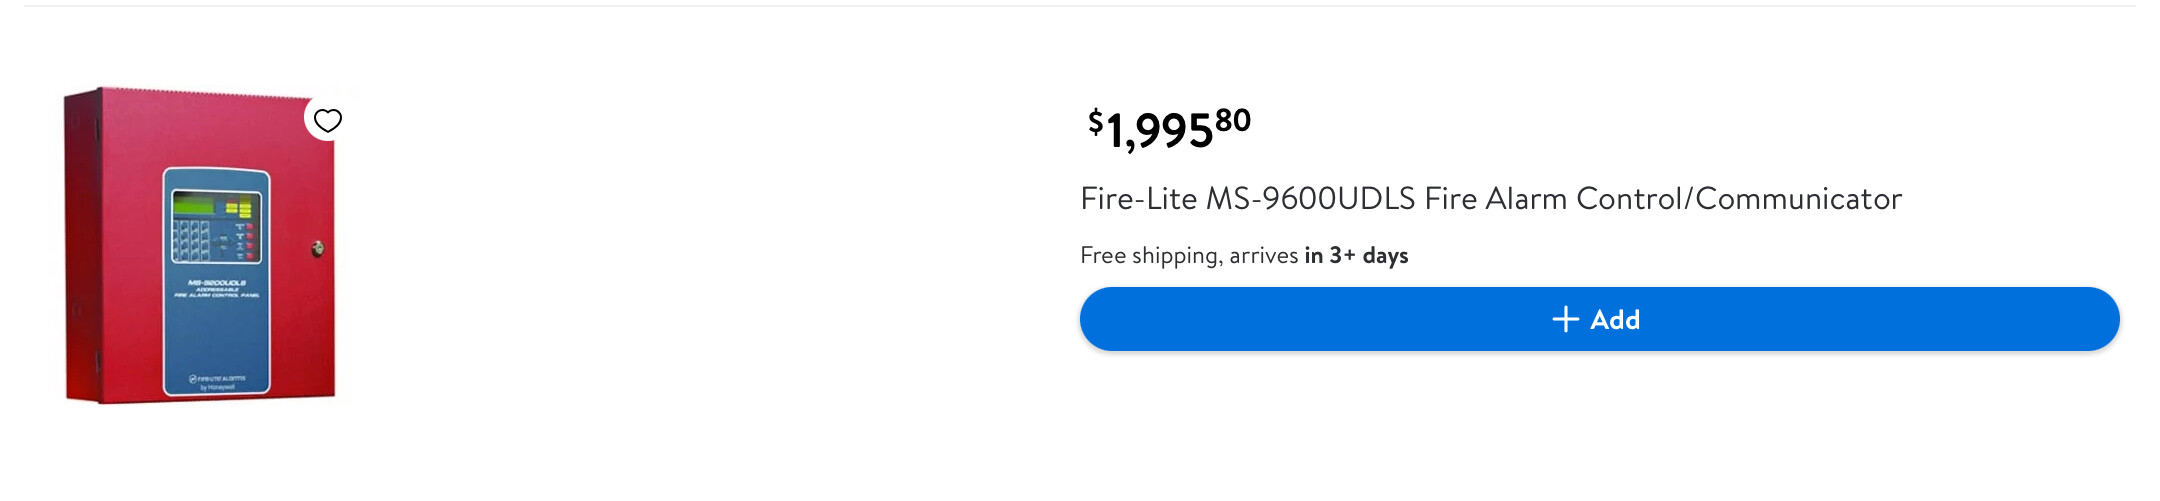Screen dimensions: 2160x501
Task: Click the superscript 80 cents in price
Action: (1233, 120)
